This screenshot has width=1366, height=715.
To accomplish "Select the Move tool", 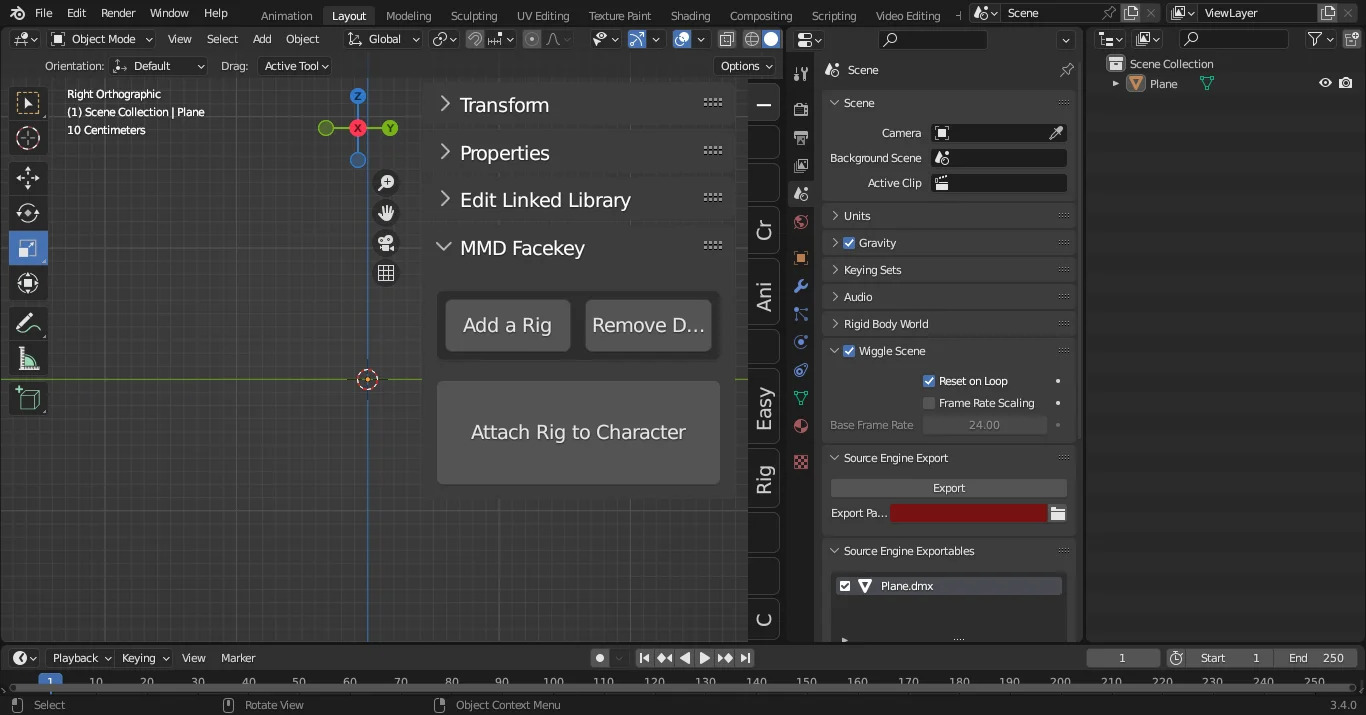I will [28, 178].
